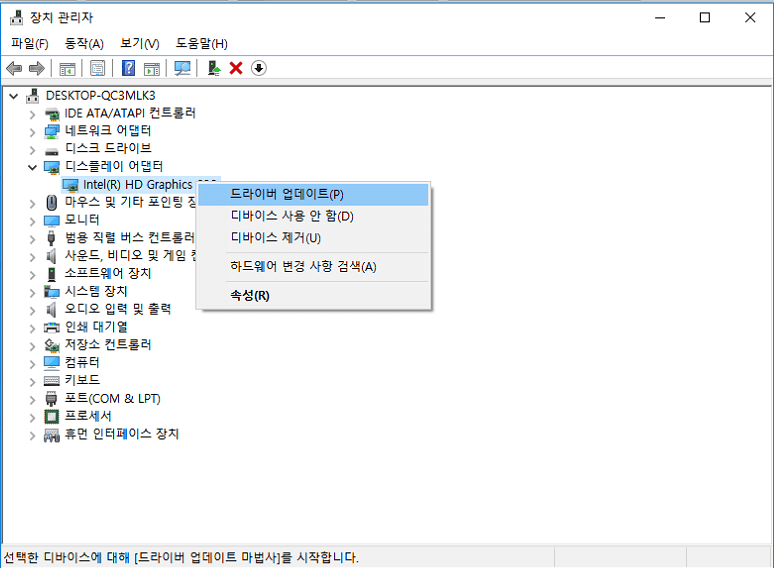Choose 하드웨어 변경 사항 검색(A)
Image resolution: width=774 pixels, height=568 pixels.
click(x=313, y=267)
